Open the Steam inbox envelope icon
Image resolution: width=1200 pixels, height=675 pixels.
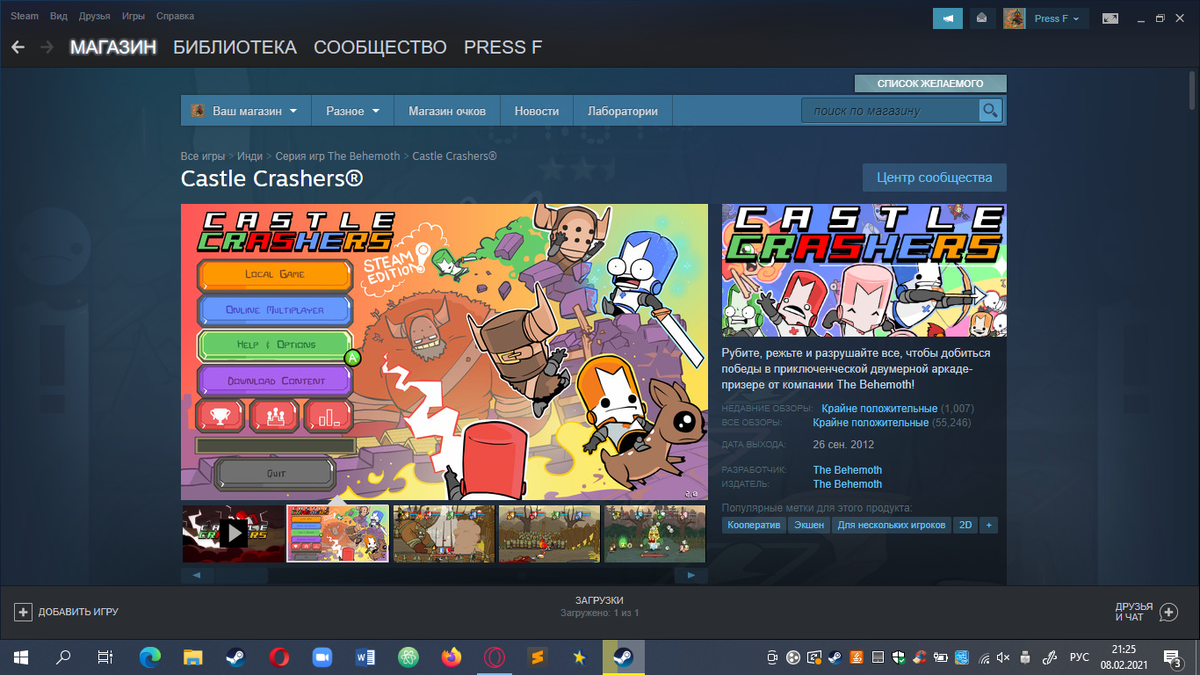(x=982, y=18)
